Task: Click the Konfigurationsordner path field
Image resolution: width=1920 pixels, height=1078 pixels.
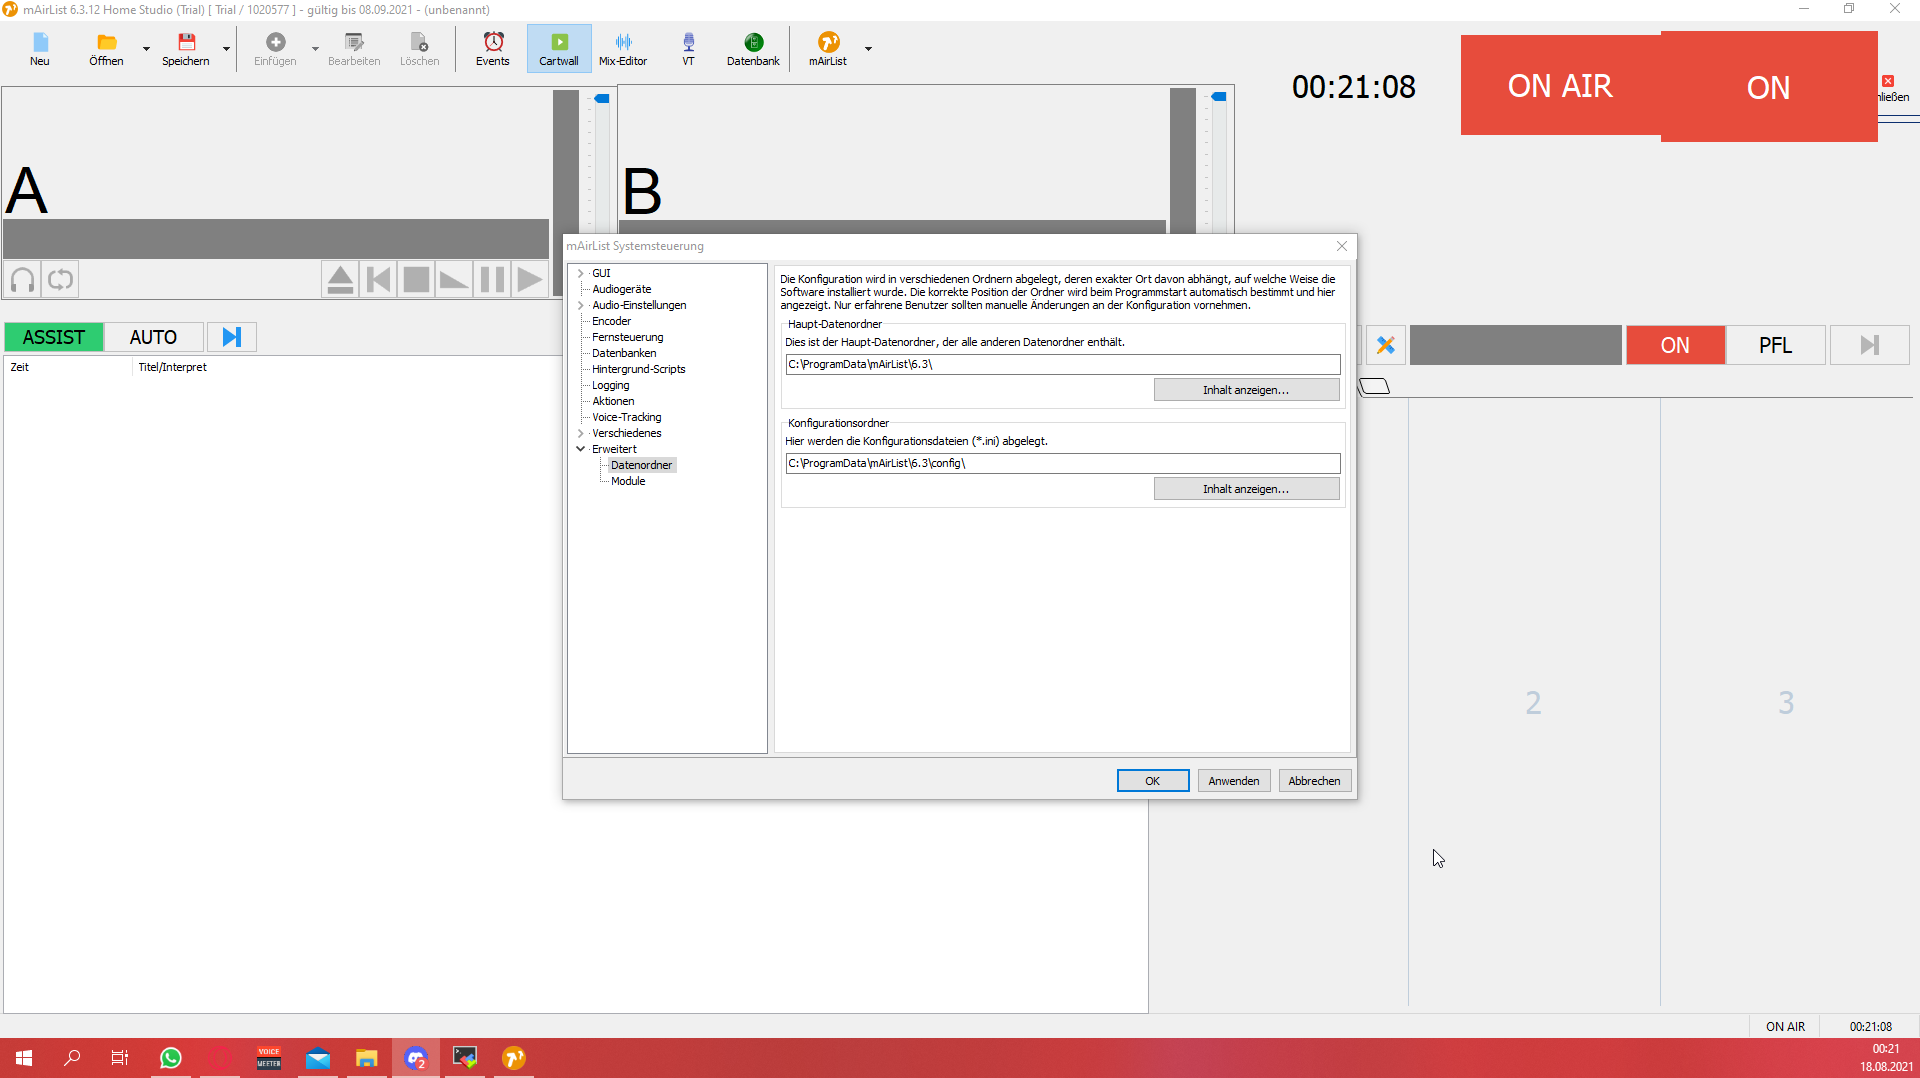Action: click(1062, 464)
